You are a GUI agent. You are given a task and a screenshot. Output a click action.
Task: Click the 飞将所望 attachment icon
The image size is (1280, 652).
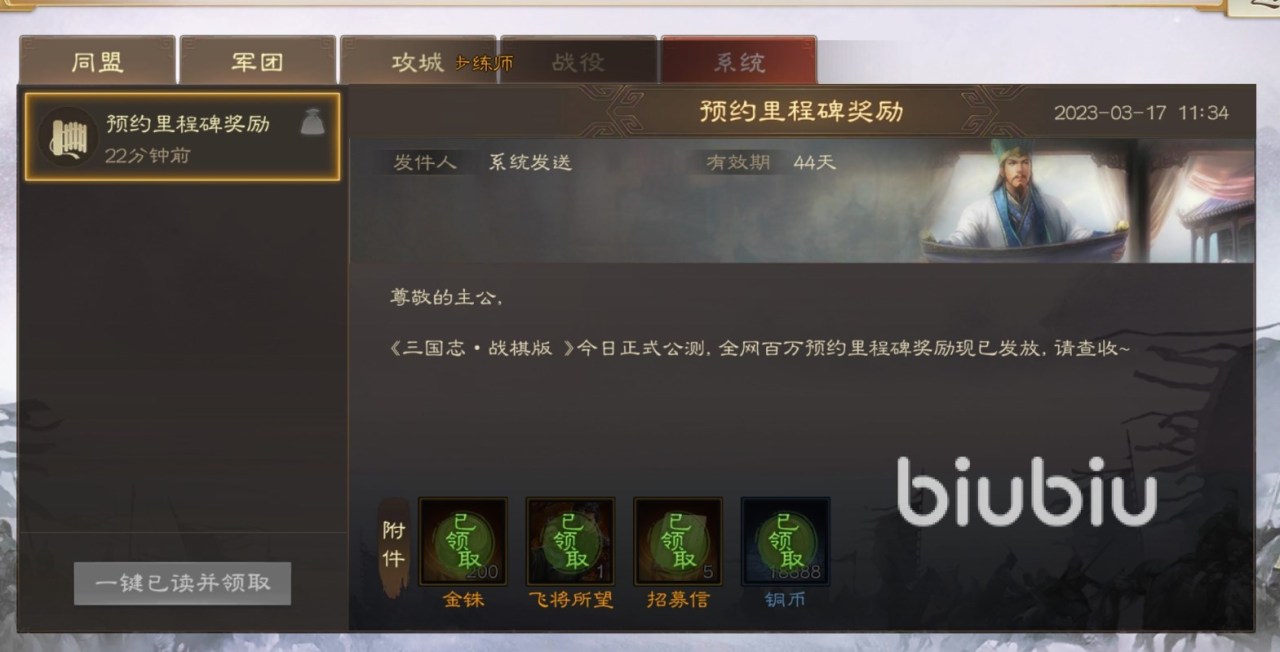pos(571,541)
